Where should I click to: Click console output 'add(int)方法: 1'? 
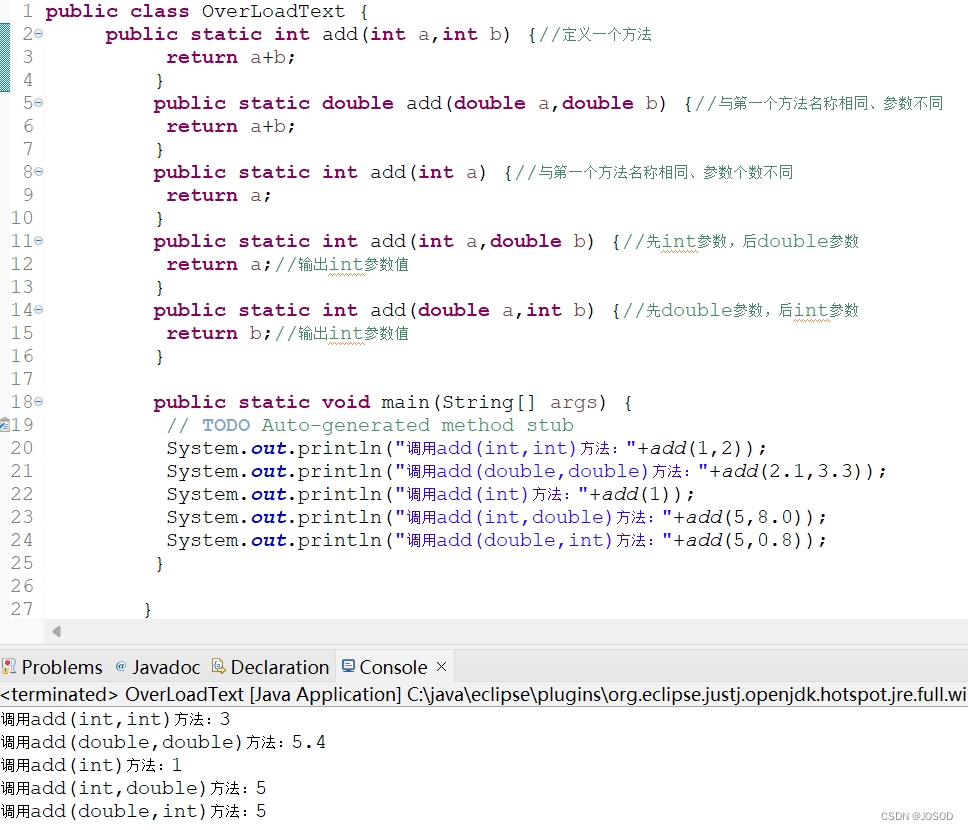pos(91,765)
